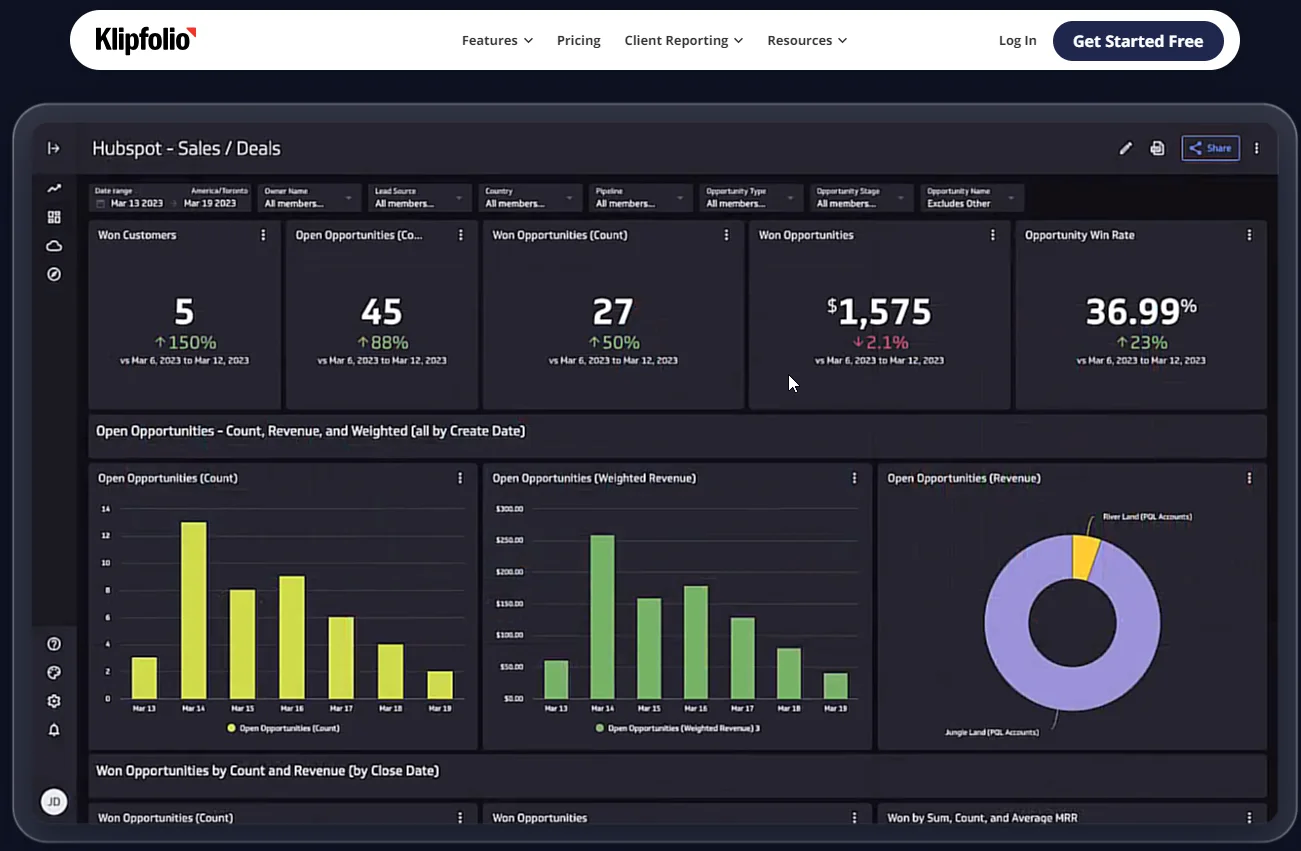Viewport: 1301px width, 851px height.
Task: Open the dashboards grid sidebar icon
Action: pos(54,217)
